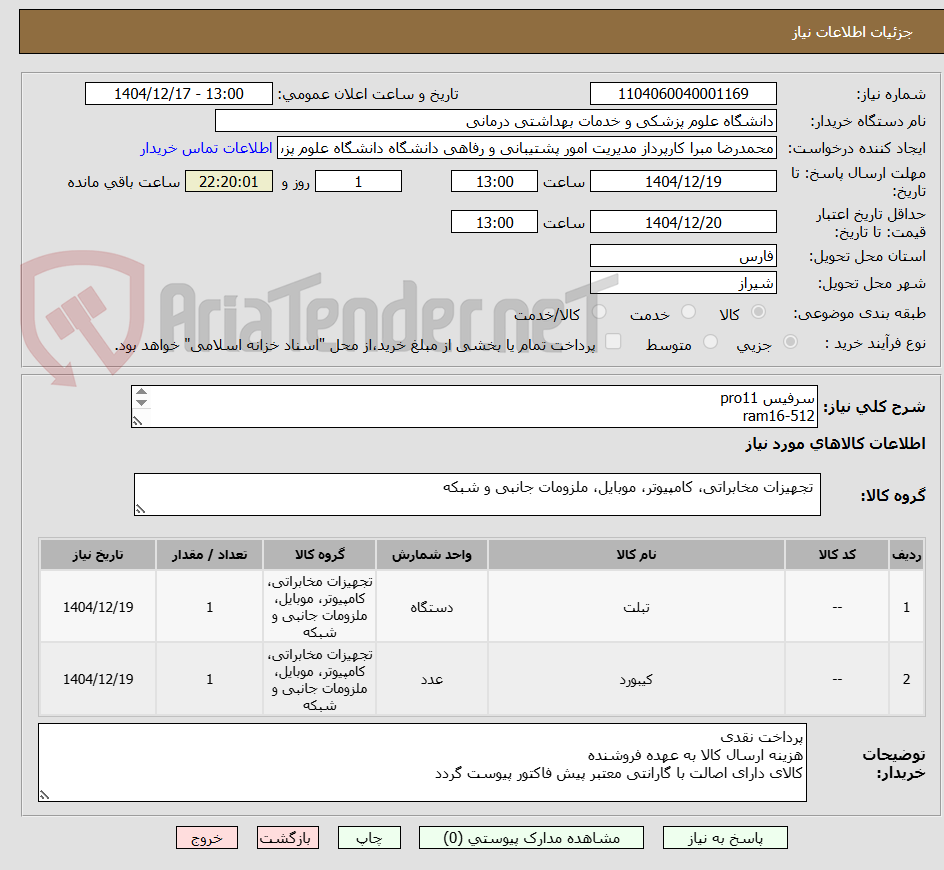Click the نام دستگاه خریدار field
Viewport: 944px width, 870px height.
[x=495, y=121]
